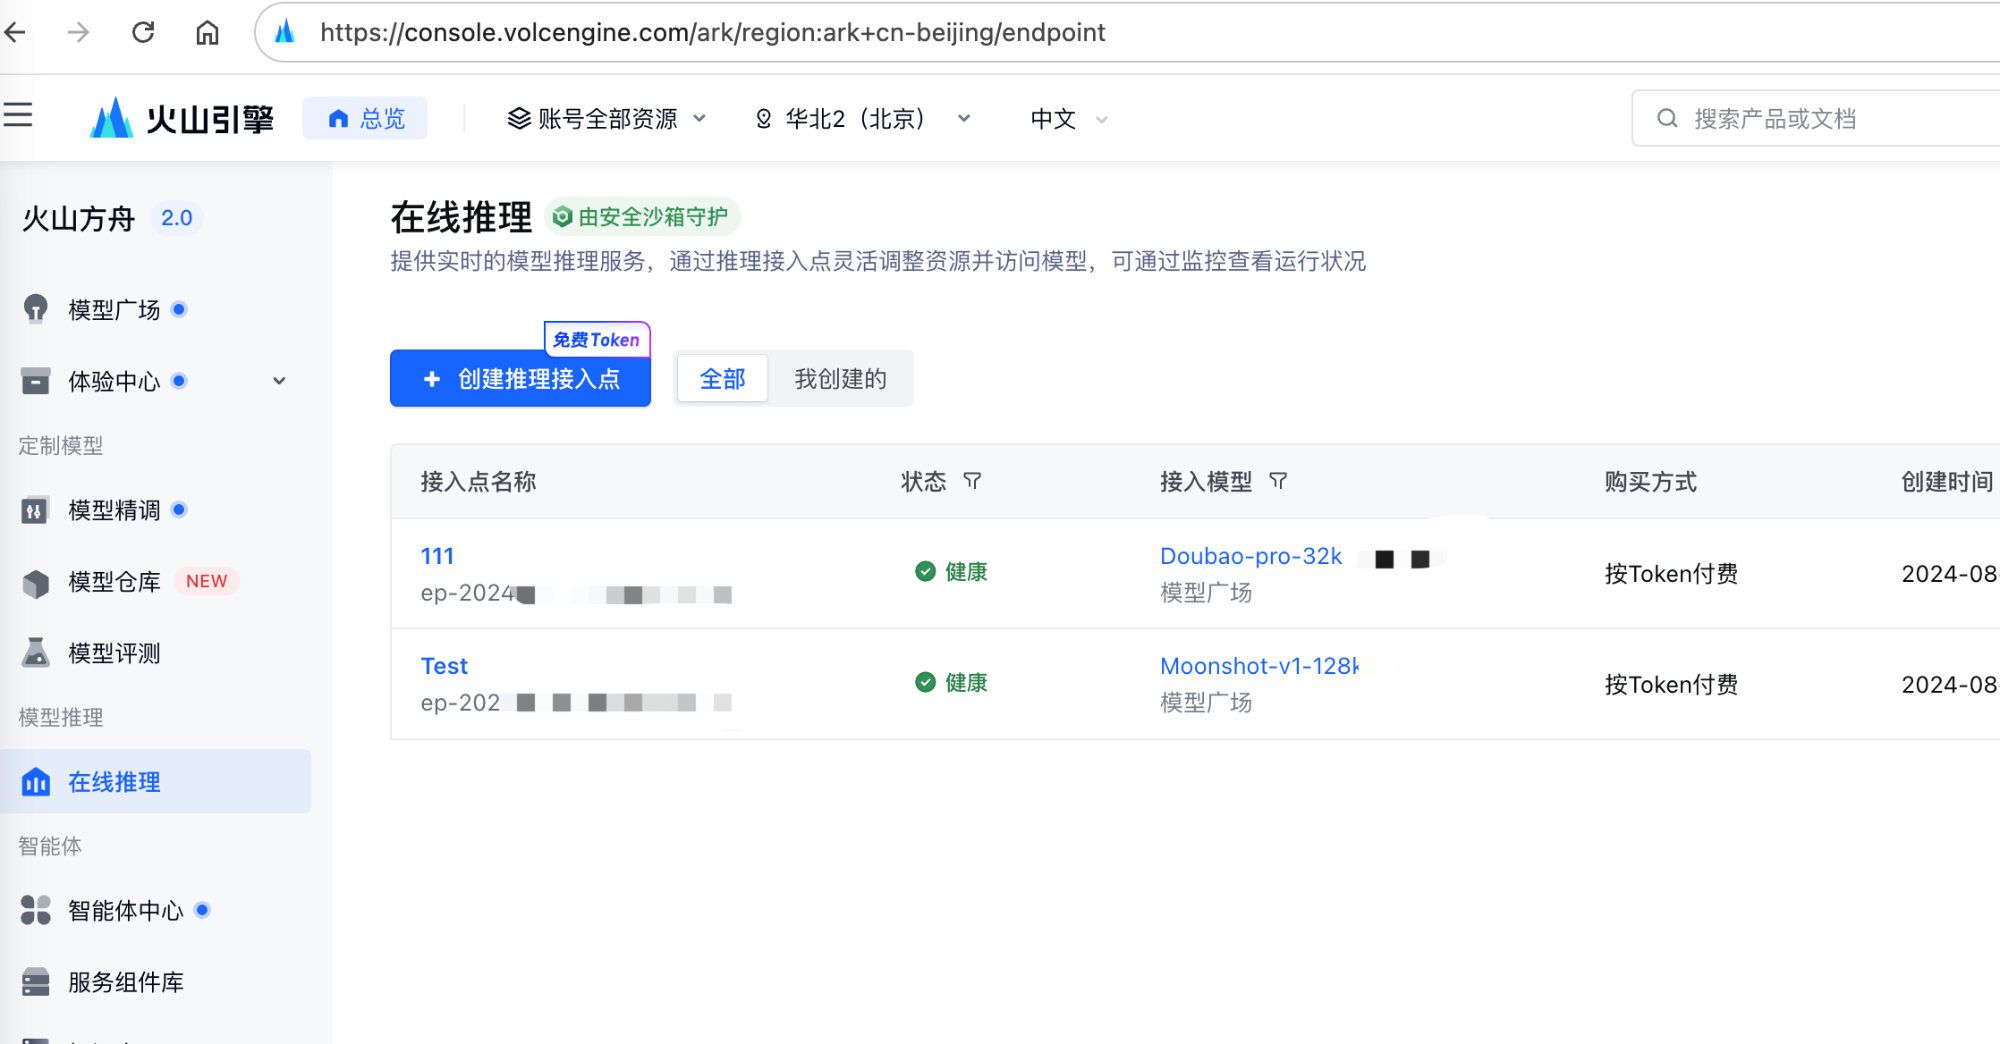Click the 体验中心 archive box icon
The image size is (2000, 1044).
tap(36, 381)
